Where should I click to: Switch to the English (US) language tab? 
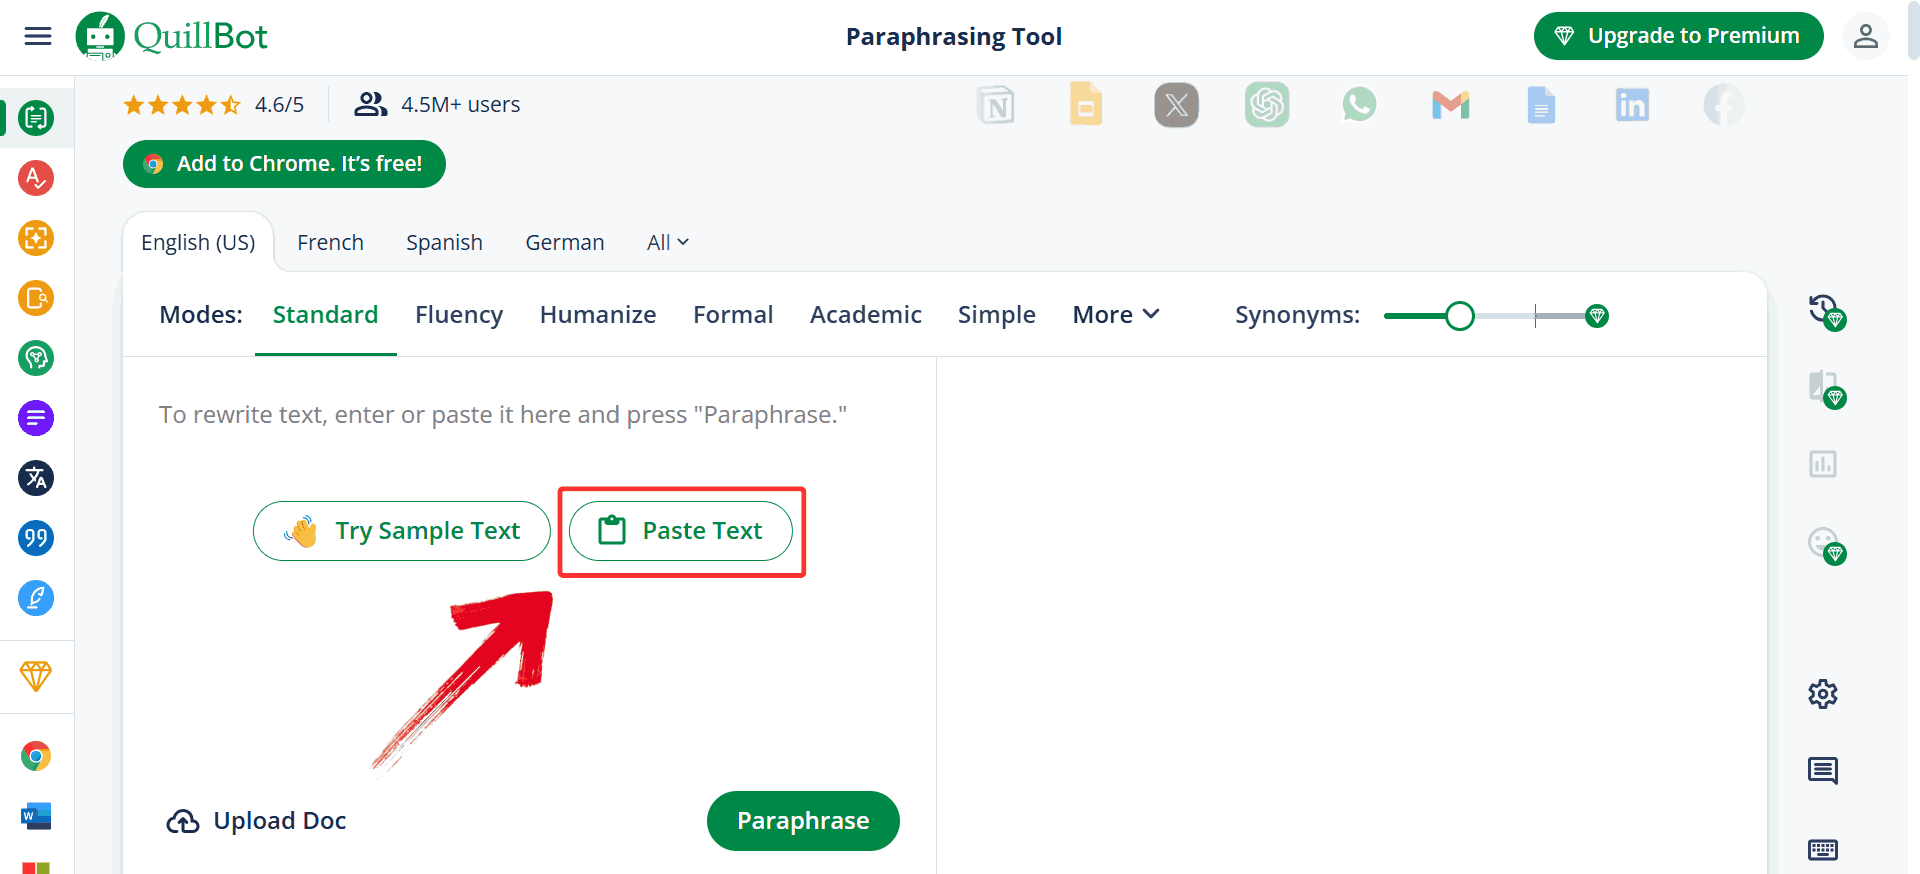point(198,243)
